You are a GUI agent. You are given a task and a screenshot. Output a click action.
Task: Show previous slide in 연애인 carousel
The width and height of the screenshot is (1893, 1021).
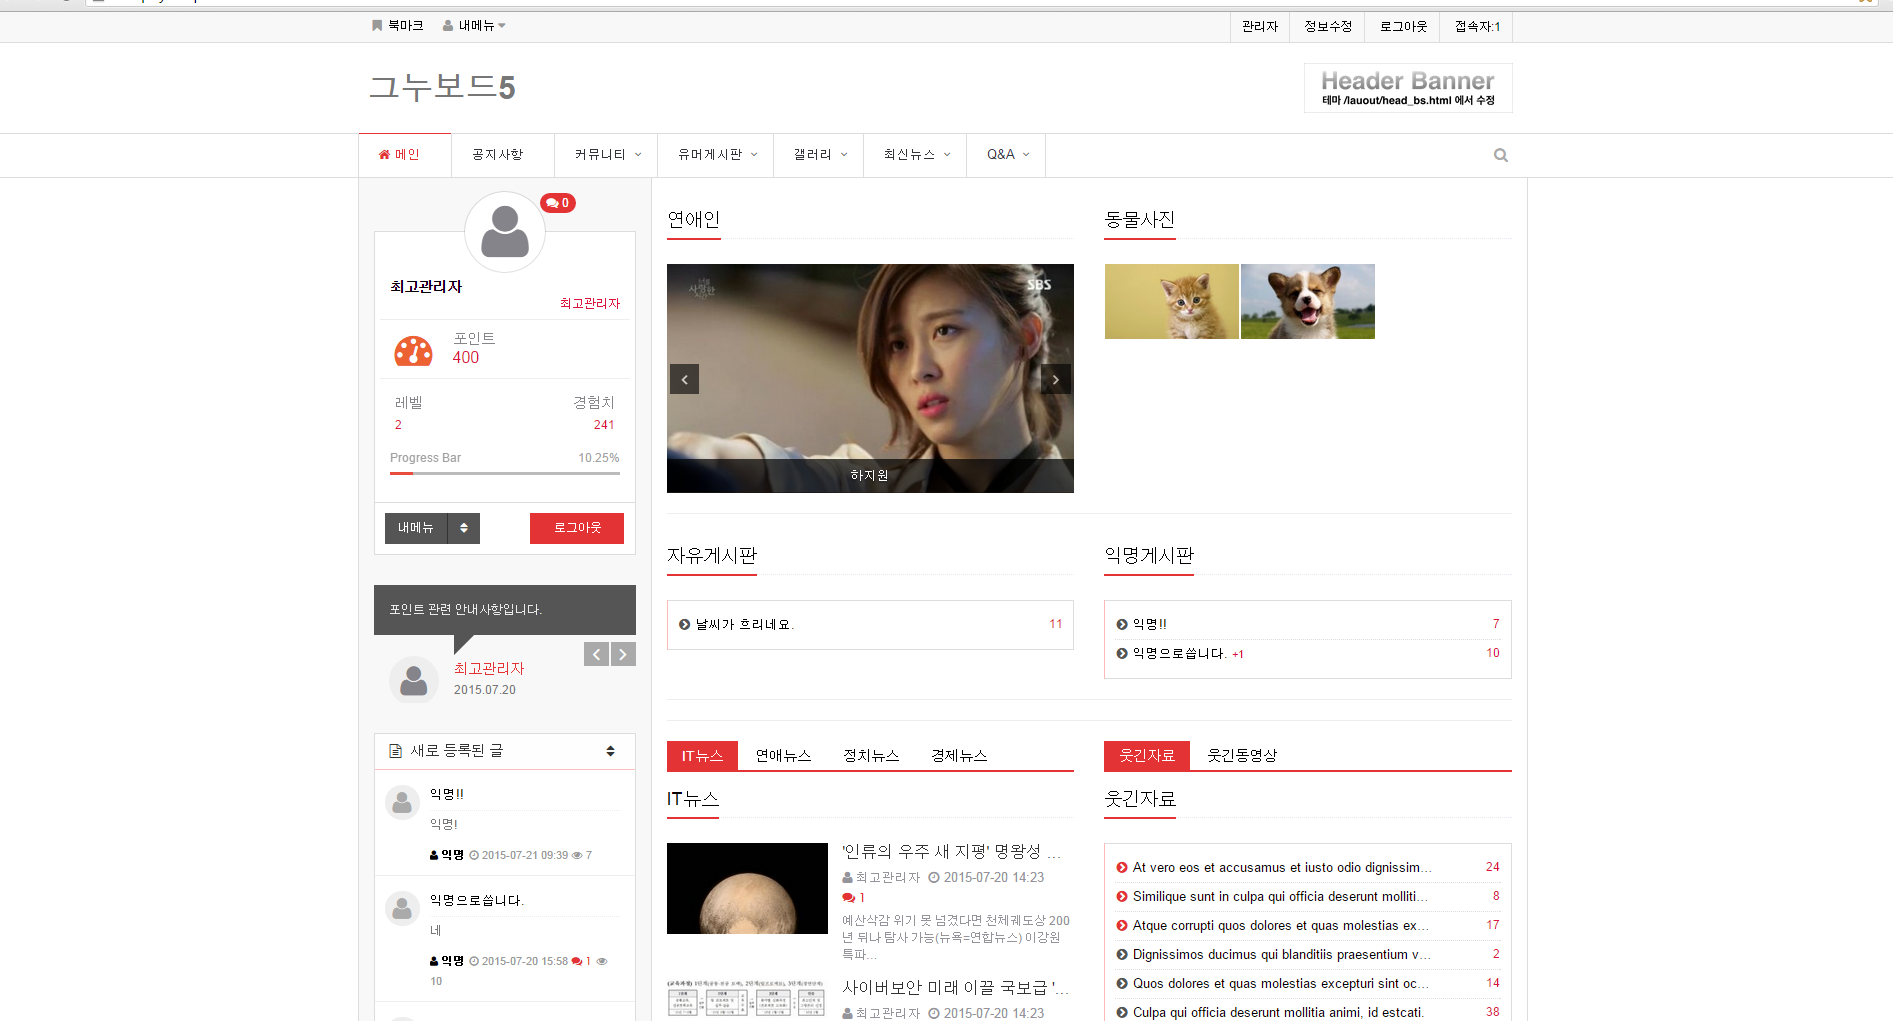684,379
